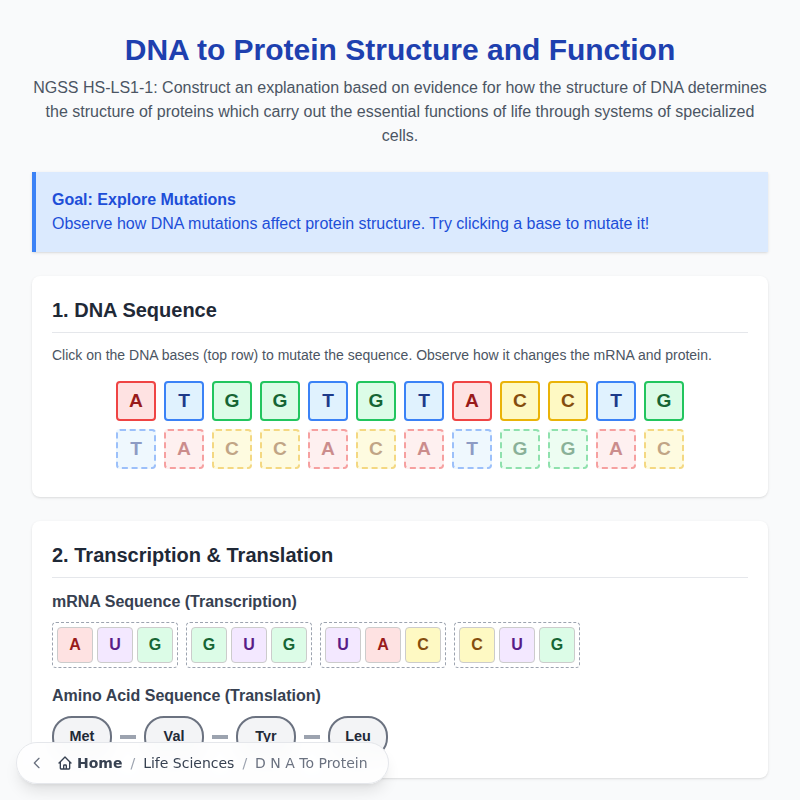This screenshot has height=800, width=800.
Task: Mutate the third DNA base G
Action: [x=232, y=400]
